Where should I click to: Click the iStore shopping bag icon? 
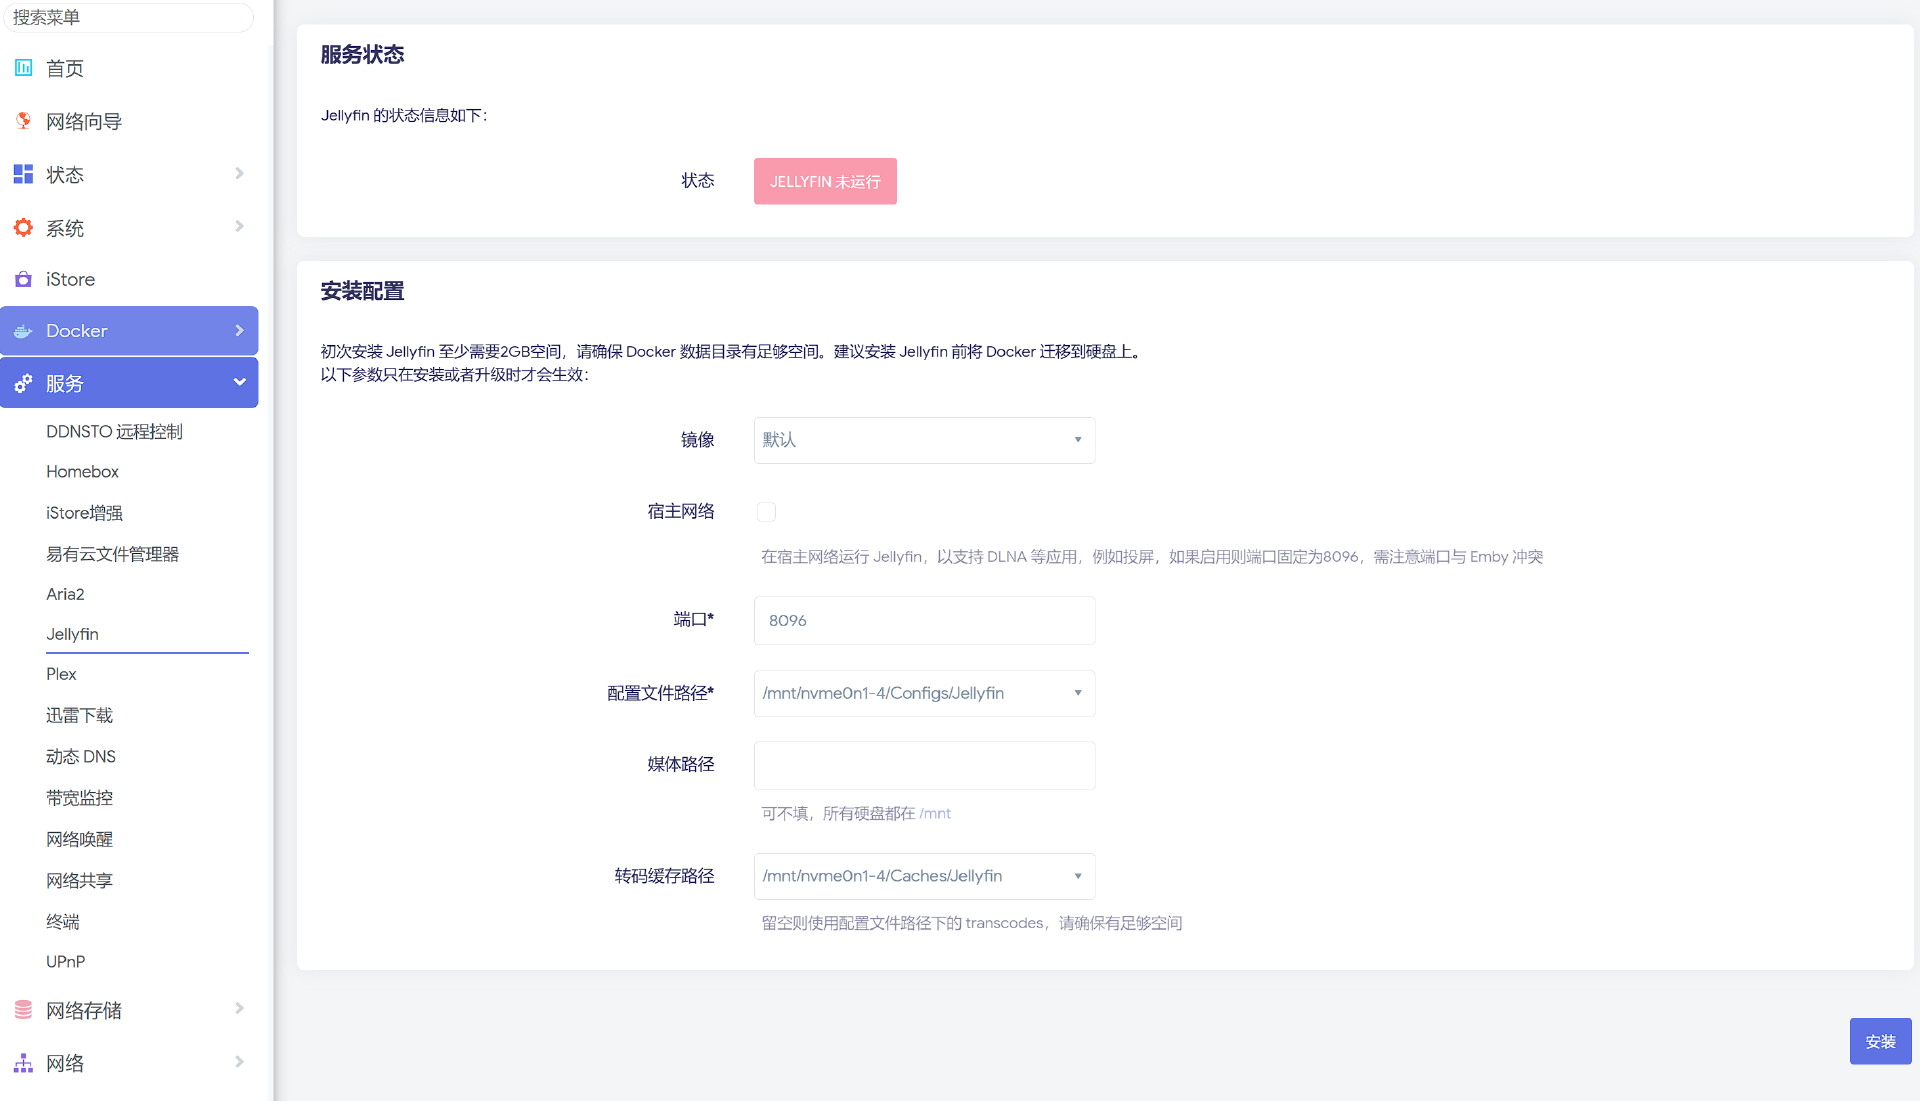pos(23,279)
